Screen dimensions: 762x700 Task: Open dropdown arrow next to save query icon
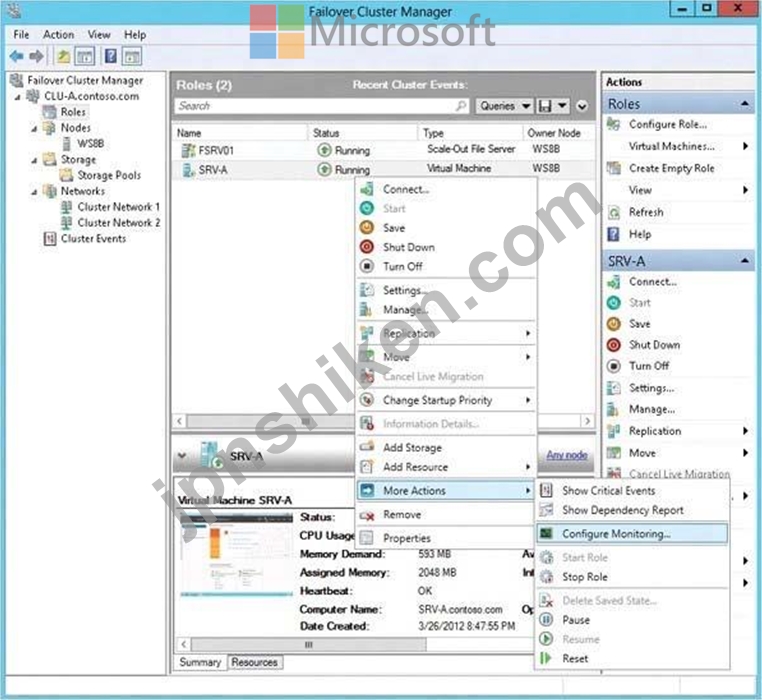tap(562, 105)
